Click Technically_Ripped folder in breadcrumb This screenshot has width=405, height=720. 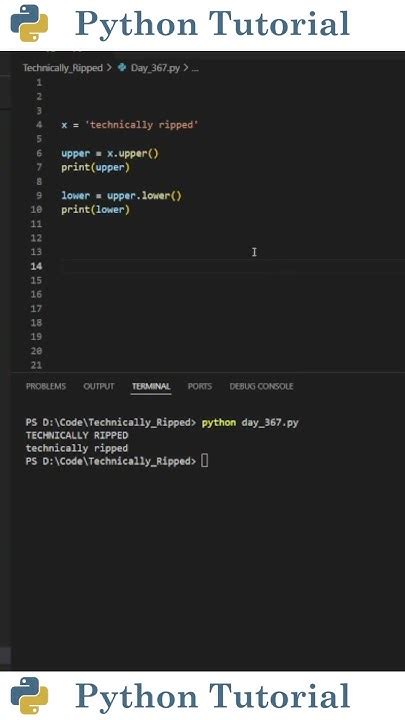62,68
